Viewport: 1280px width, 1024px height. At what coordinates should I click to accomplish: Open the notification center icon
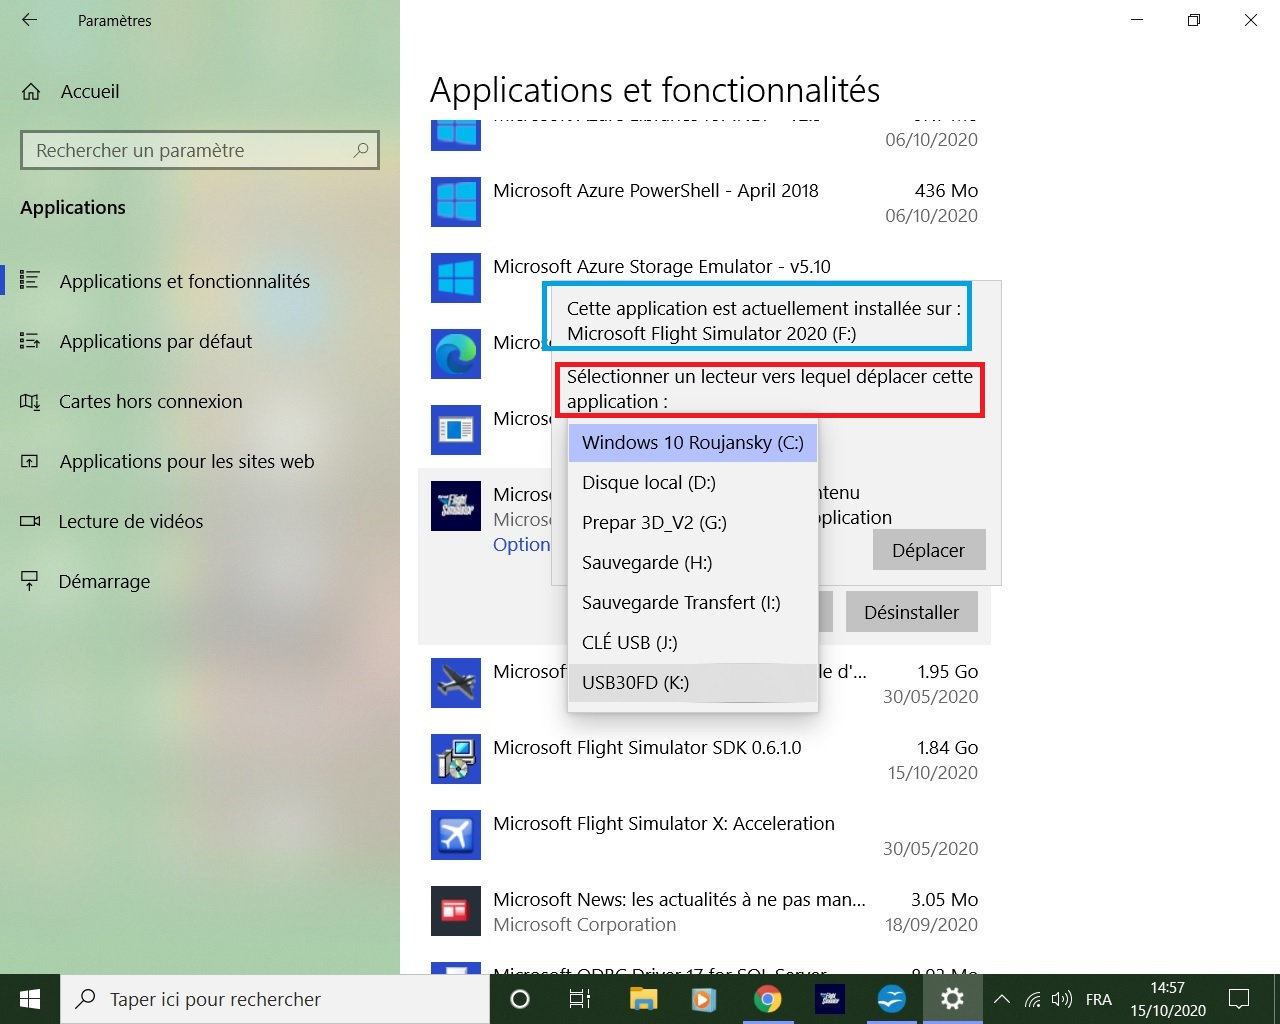[1239, 999]
